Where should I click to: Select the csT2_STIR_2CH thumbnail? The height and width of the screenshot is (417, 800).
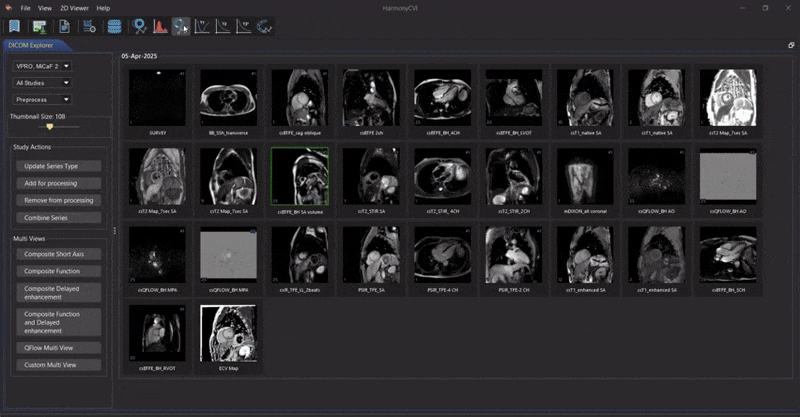click(514, 177)
